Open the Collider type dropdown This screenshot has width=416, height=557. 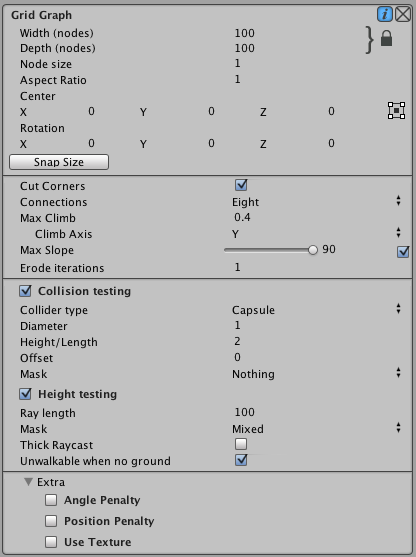click(316, 310)
